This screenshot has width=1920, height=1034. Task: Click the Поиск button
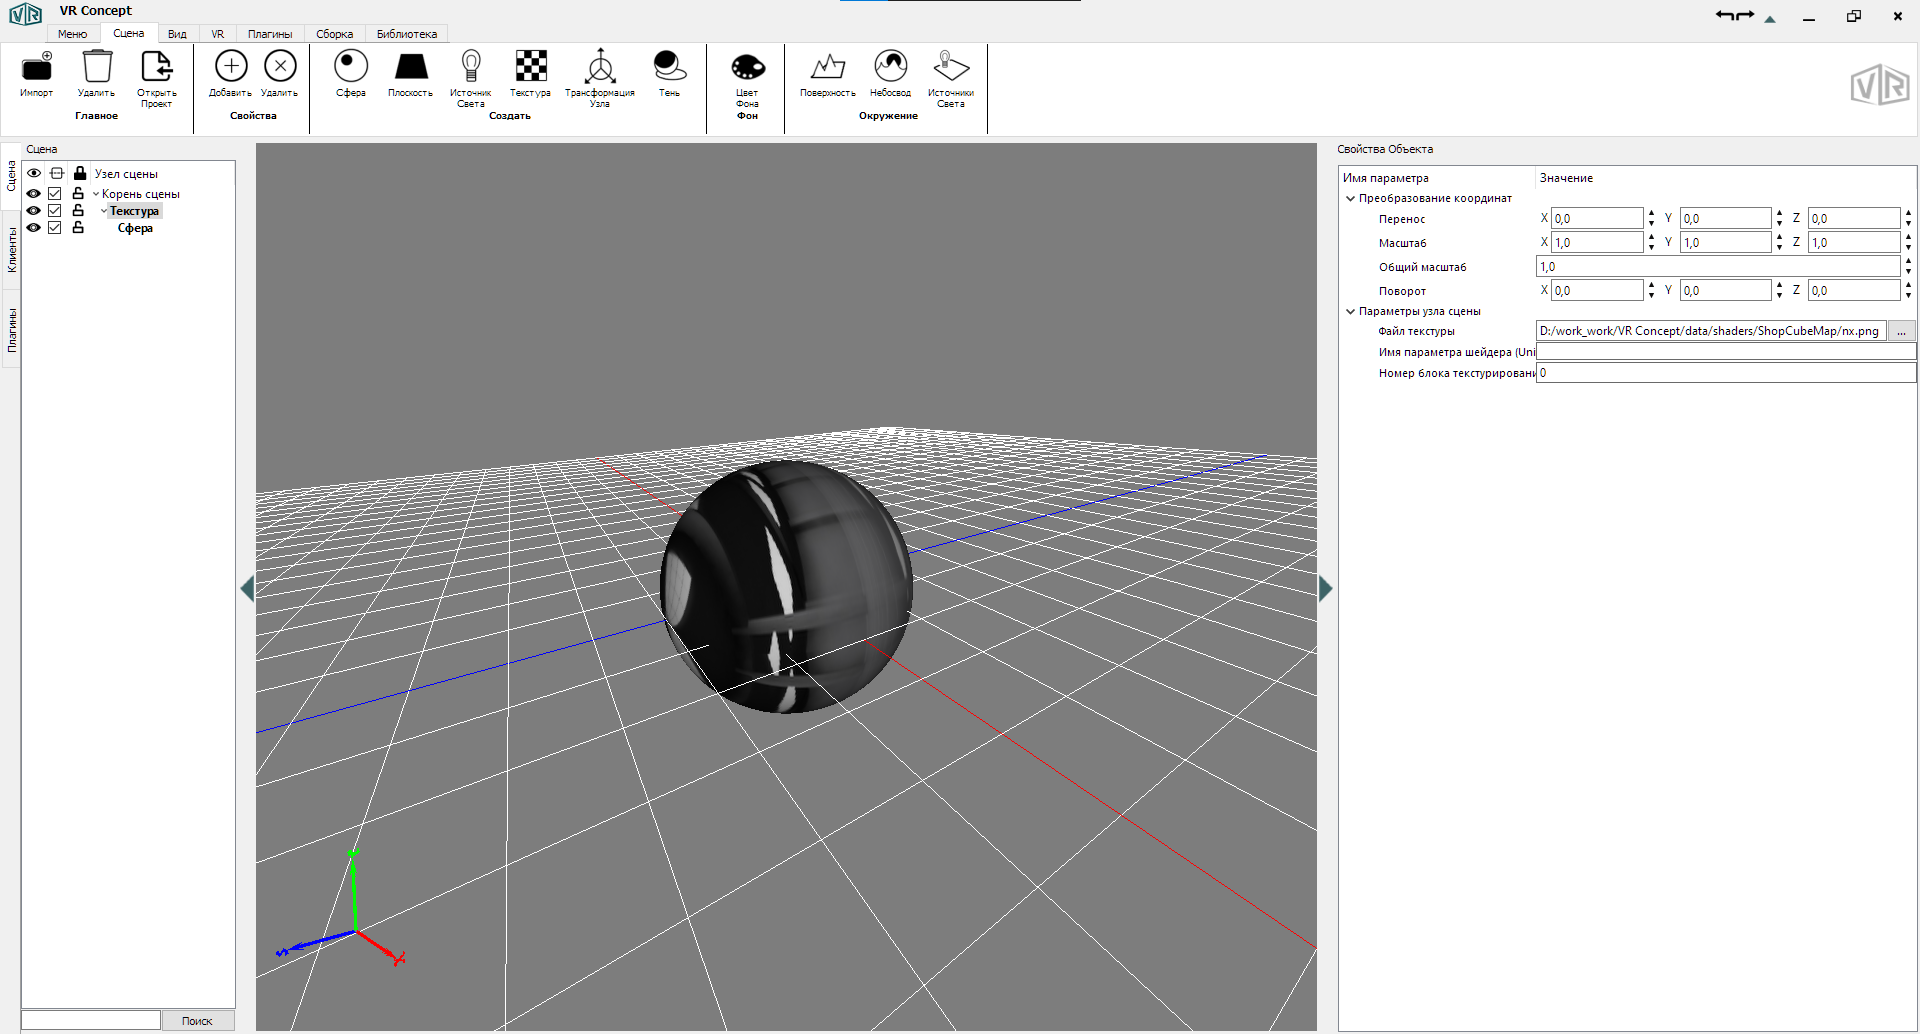click(x=197, y=1021)
